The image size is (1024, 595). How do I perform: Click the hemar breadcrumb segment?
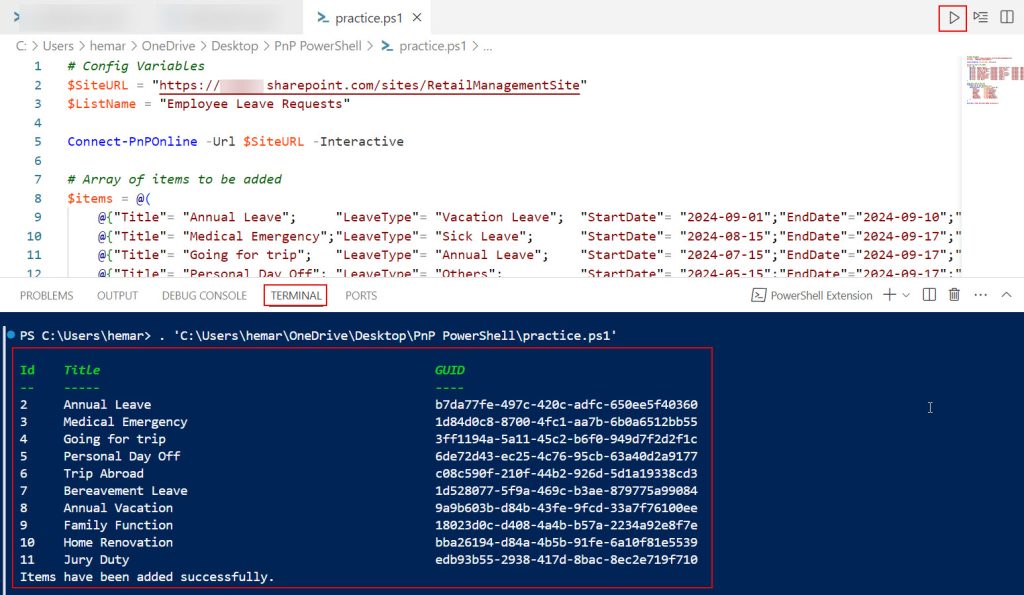tap(108, 46)
